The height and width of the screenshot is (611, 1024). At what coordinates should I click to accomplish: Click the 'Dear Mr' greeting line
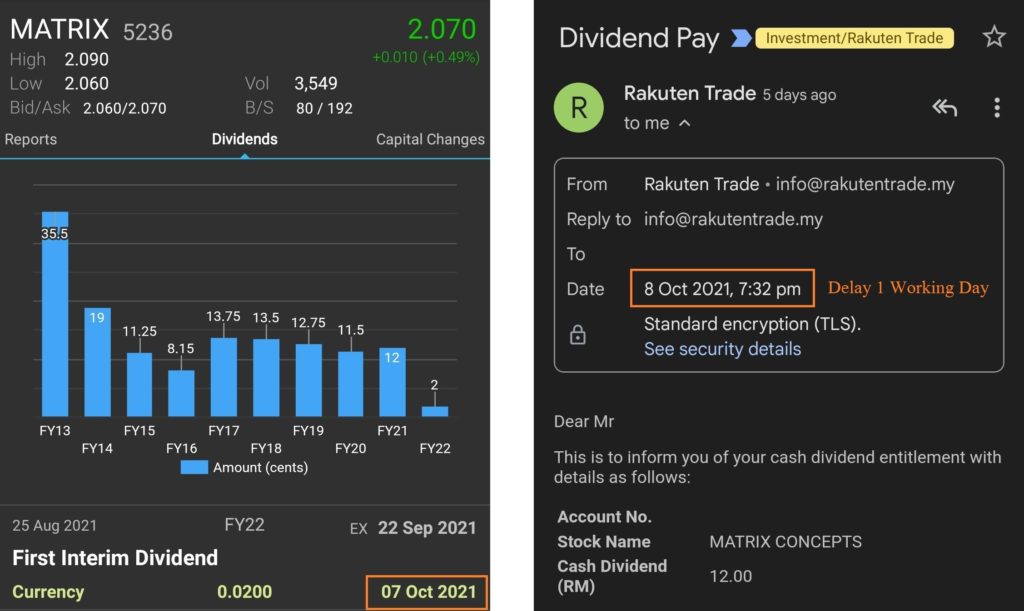[584, 422]
